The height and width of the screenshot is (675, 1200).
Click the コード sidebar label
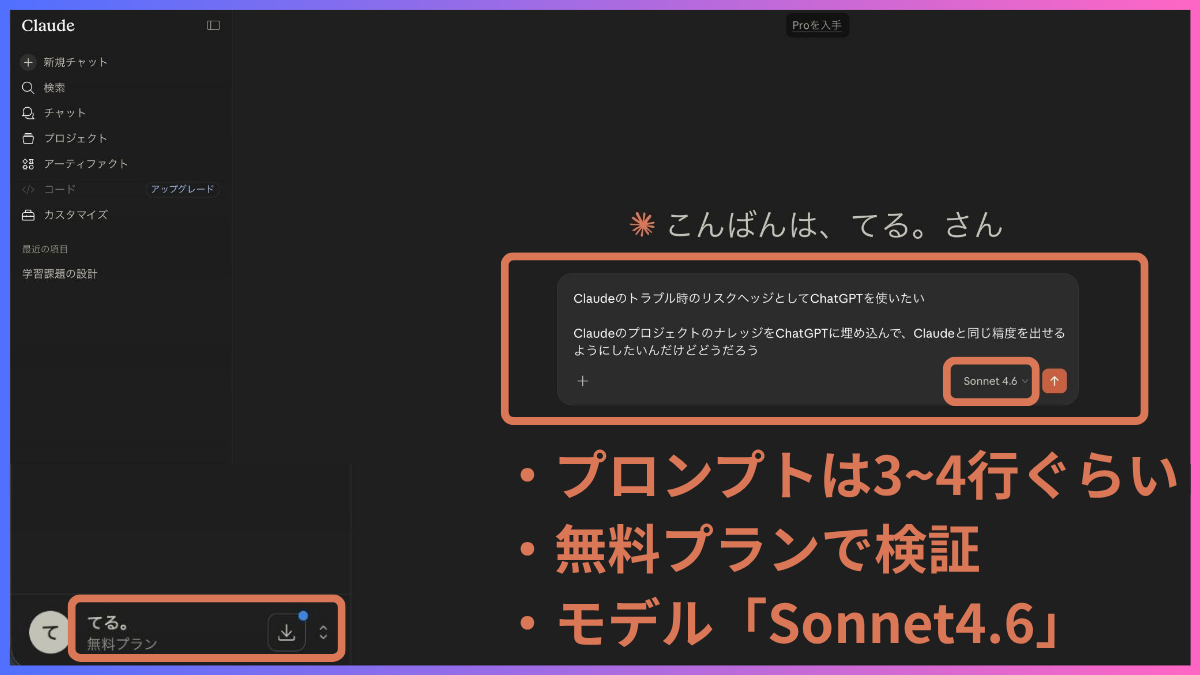point(59,189)
